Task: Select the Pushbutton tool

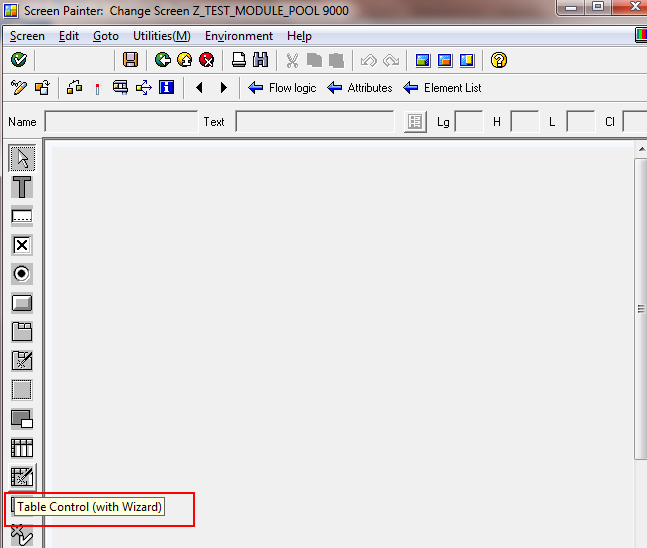Action: point(22,303)
